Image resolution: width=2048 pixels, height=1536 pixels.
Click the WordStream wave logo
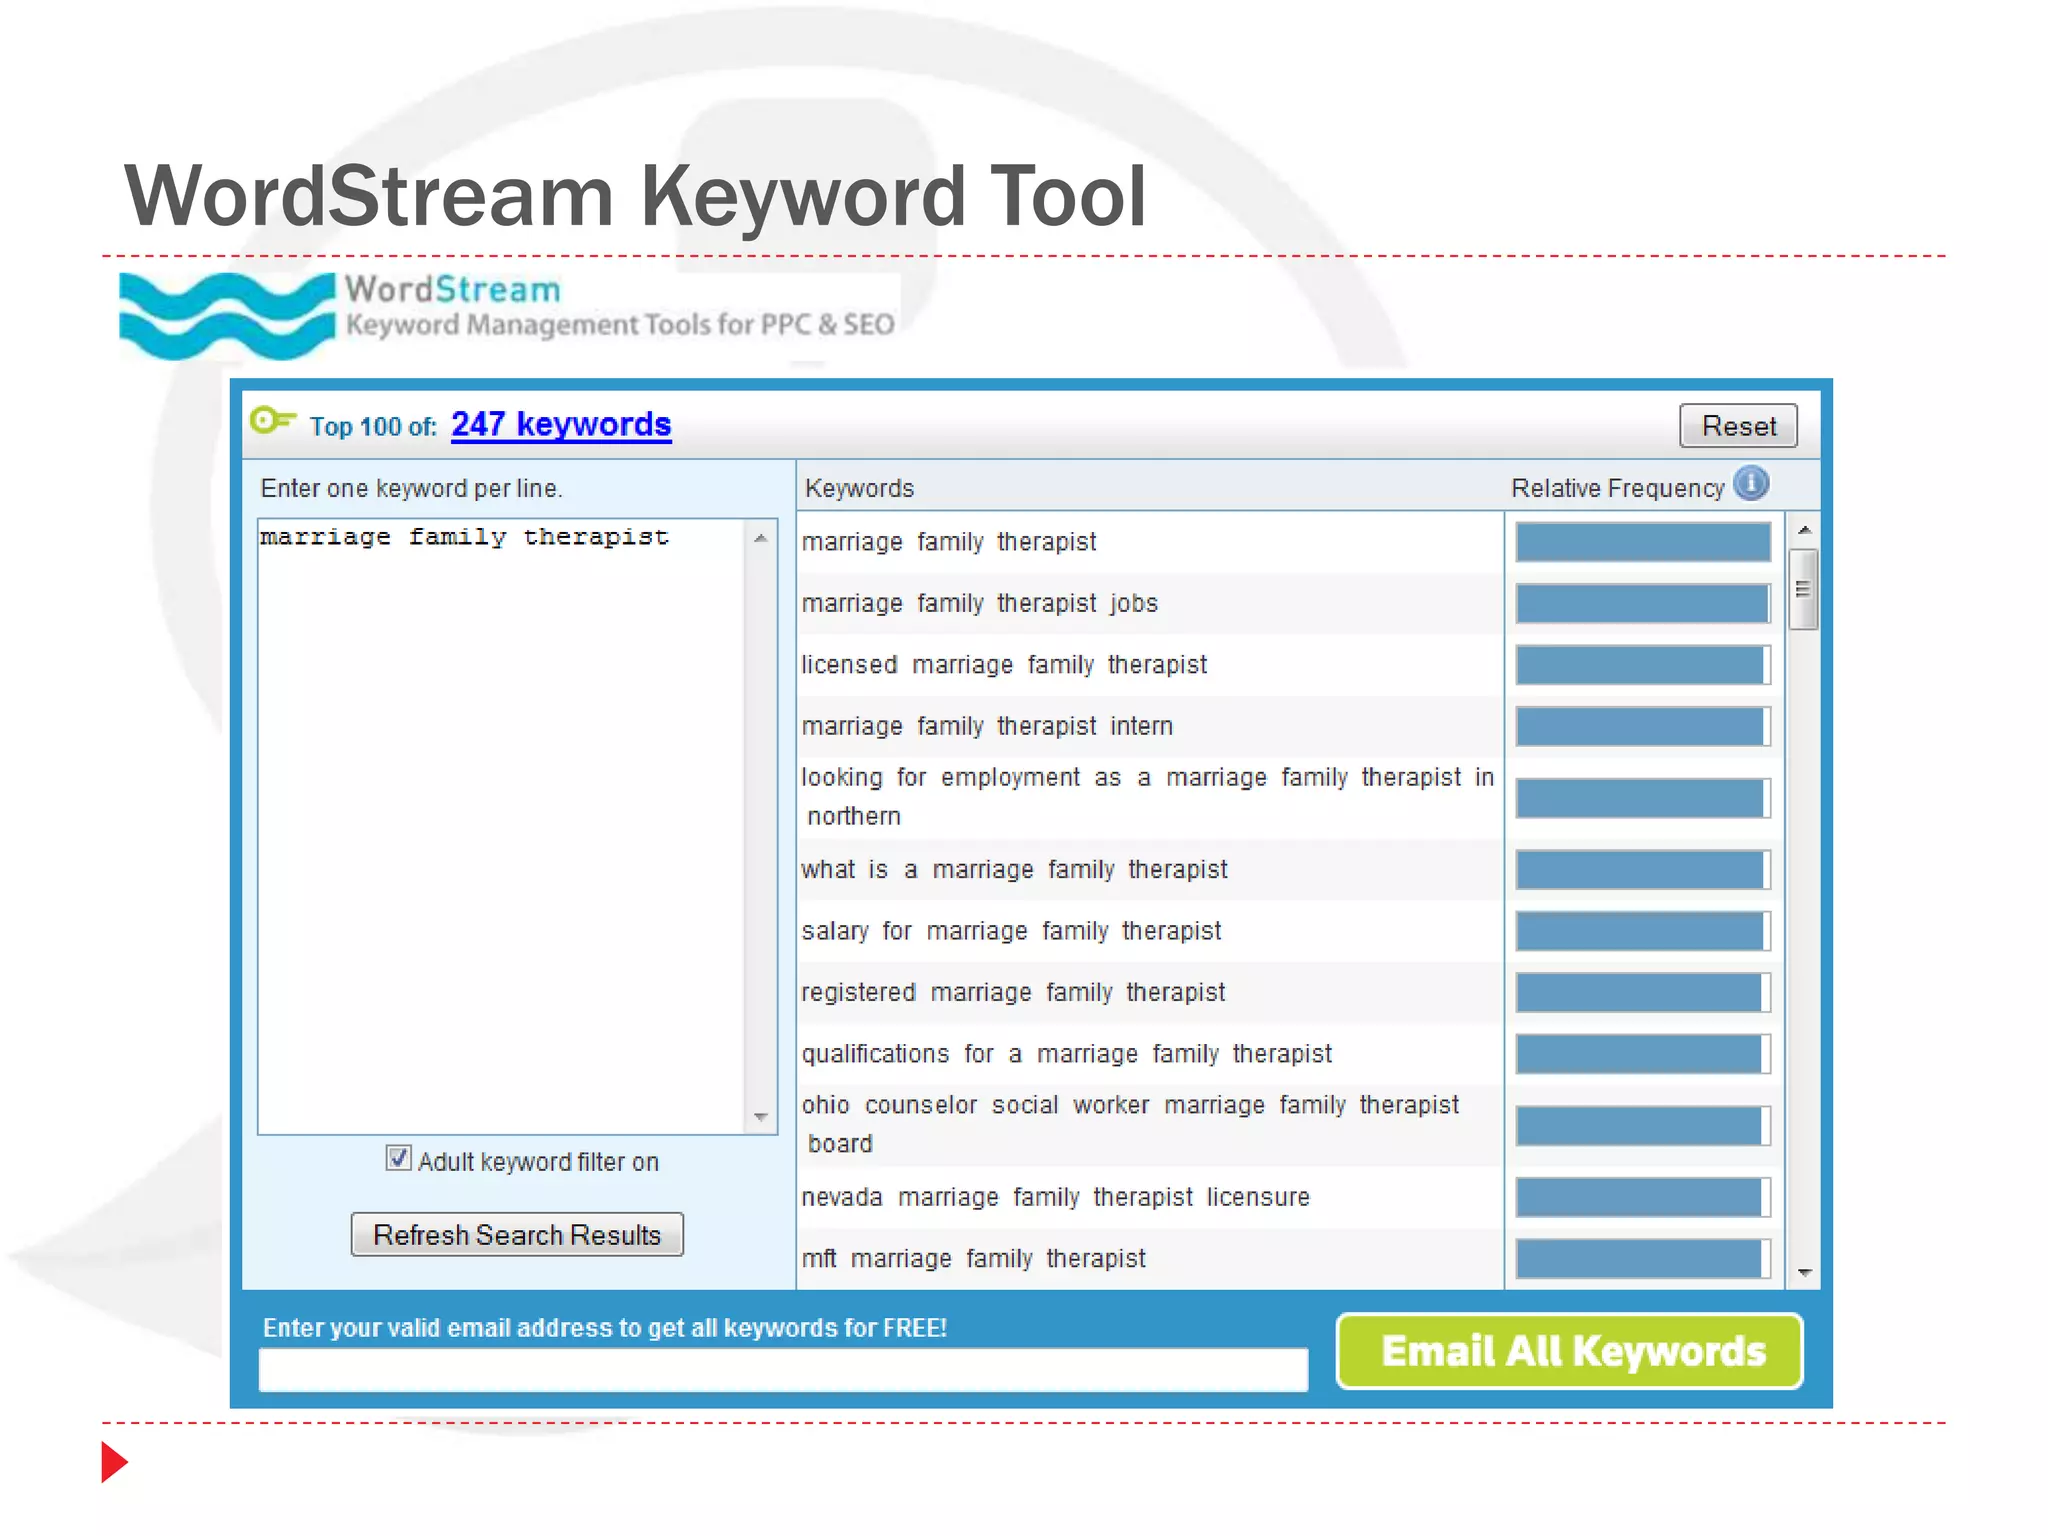click(x=227, y=316)
